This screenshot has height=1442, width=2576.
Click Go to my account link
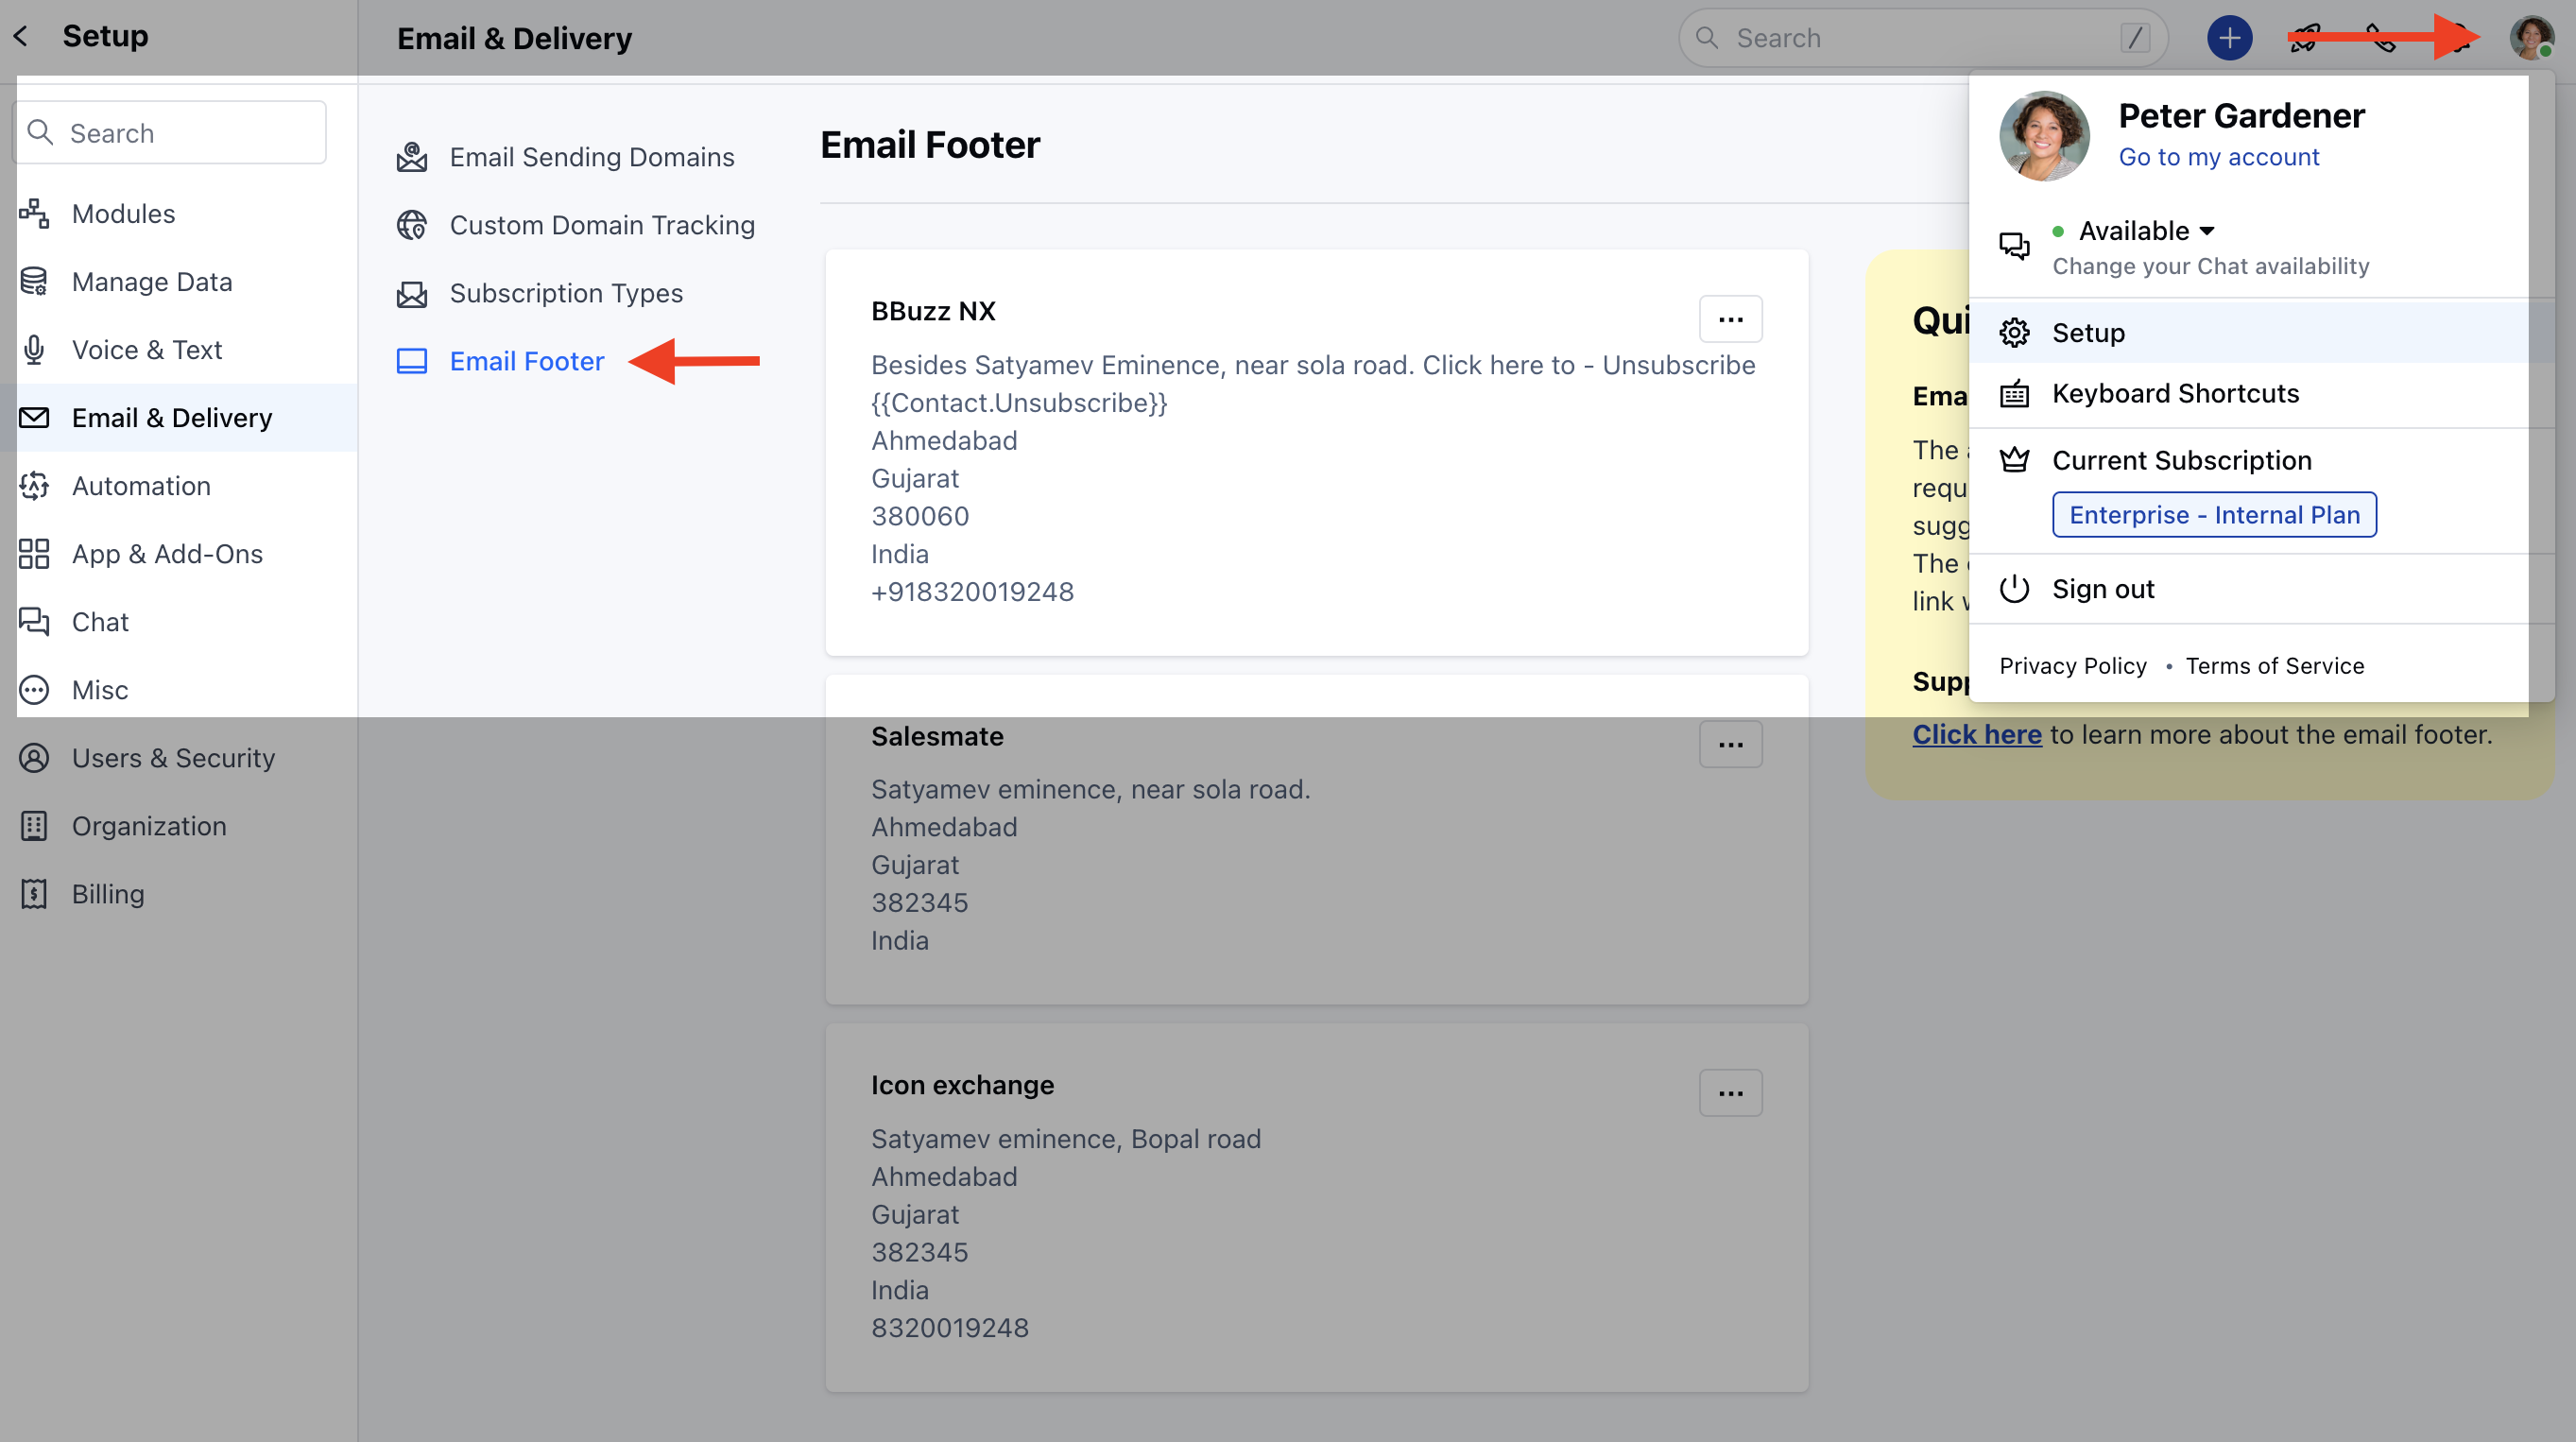pos(2218,157)
